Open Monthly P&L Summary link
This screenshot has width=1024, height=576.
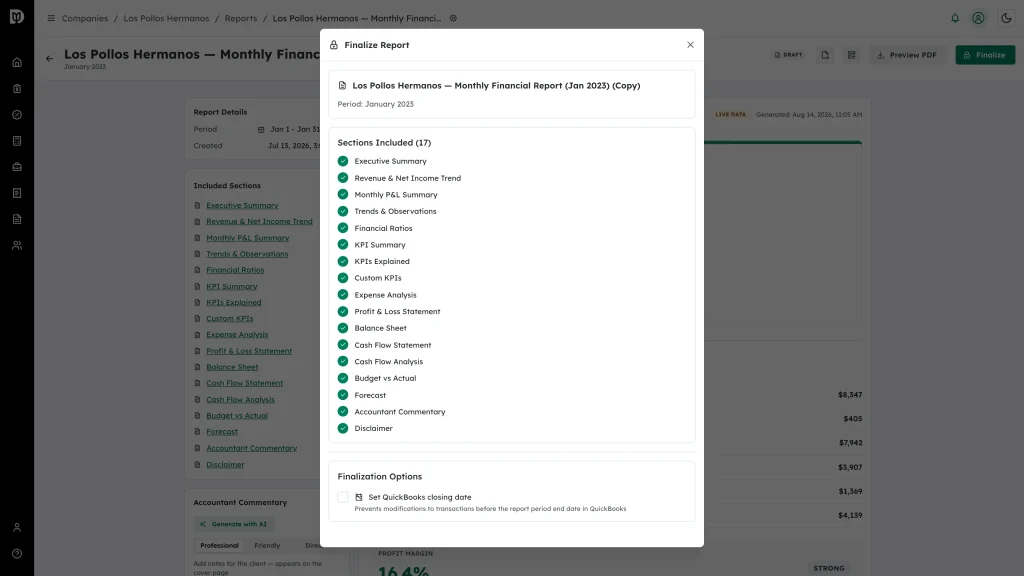pos(248,238)
